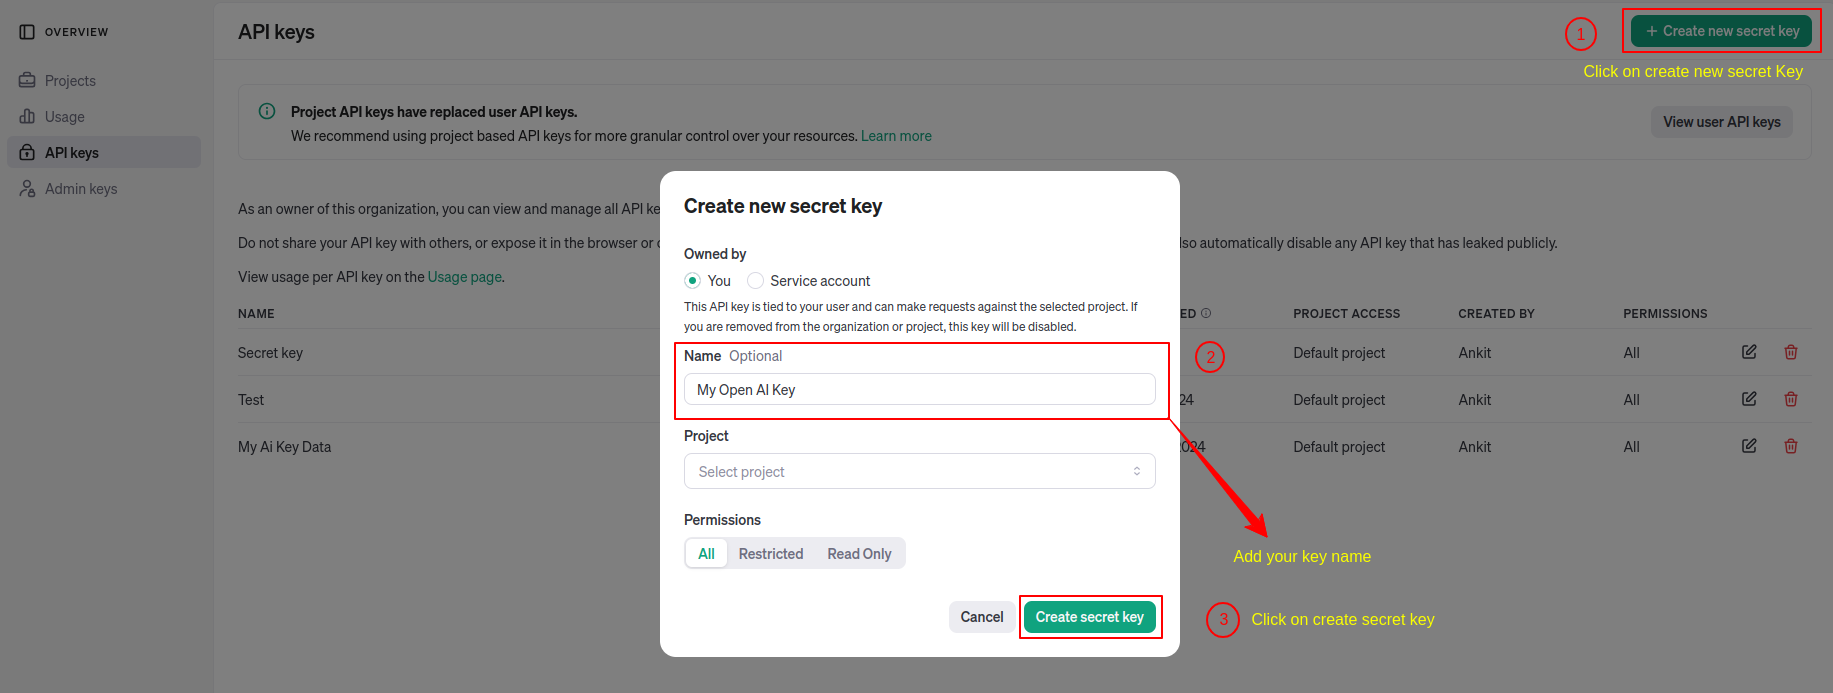The image size is (1833, 693).
Task: Choose Restricted permissions option
Action: coord(770,554)
